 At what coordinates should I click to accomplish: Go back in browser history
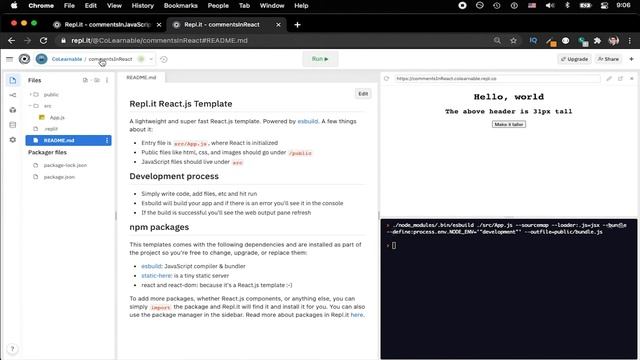(x=11, y=40)
